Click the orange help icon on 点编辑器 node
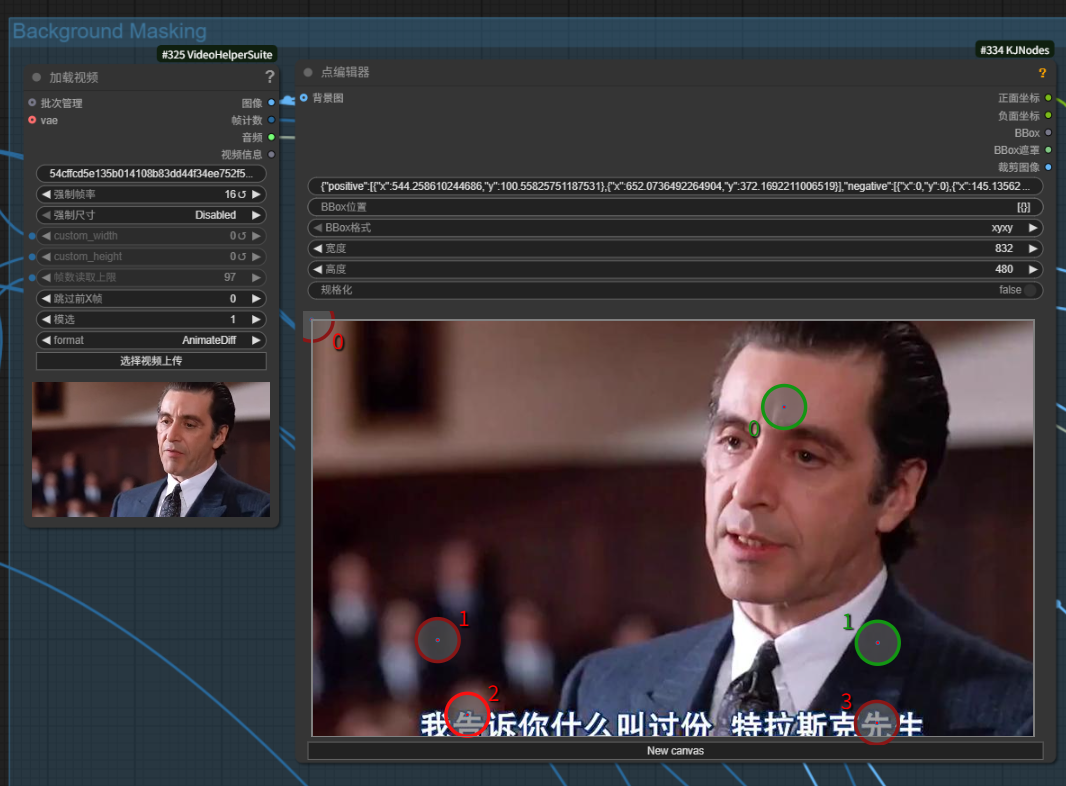Viewport: 1066px width, 786px height. (x=1042, y=73)
